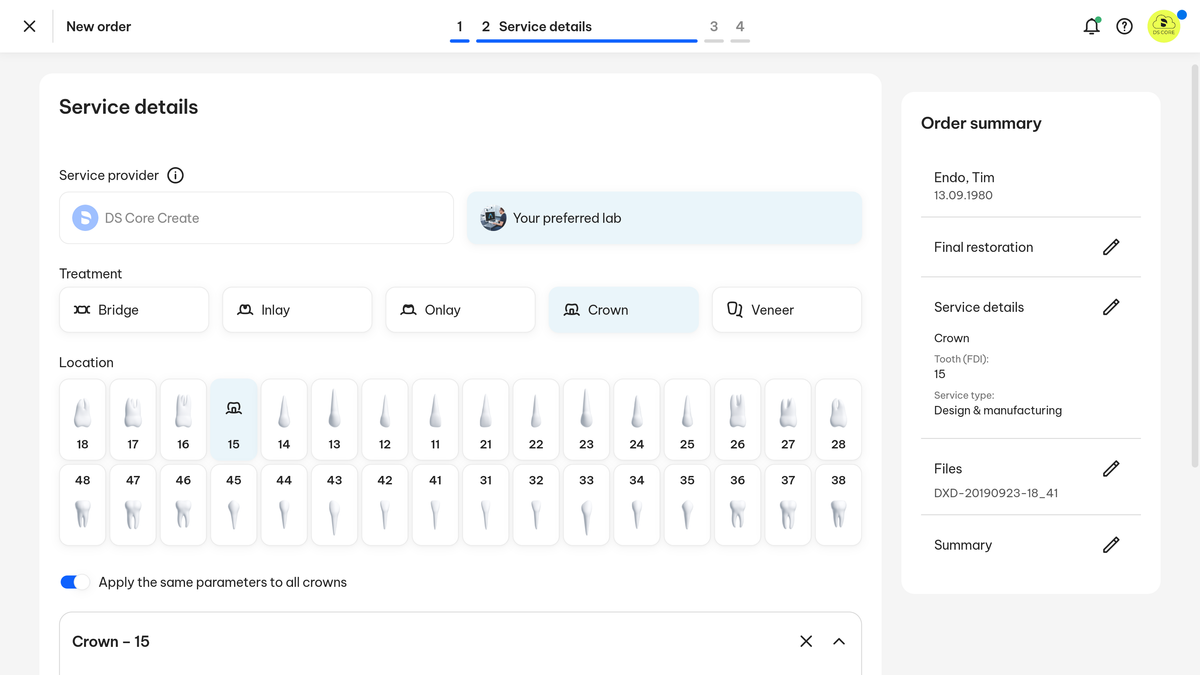Edit Service details via pencil icon
This screenshot has width=1200, height=675.
tap(1110, 307)
